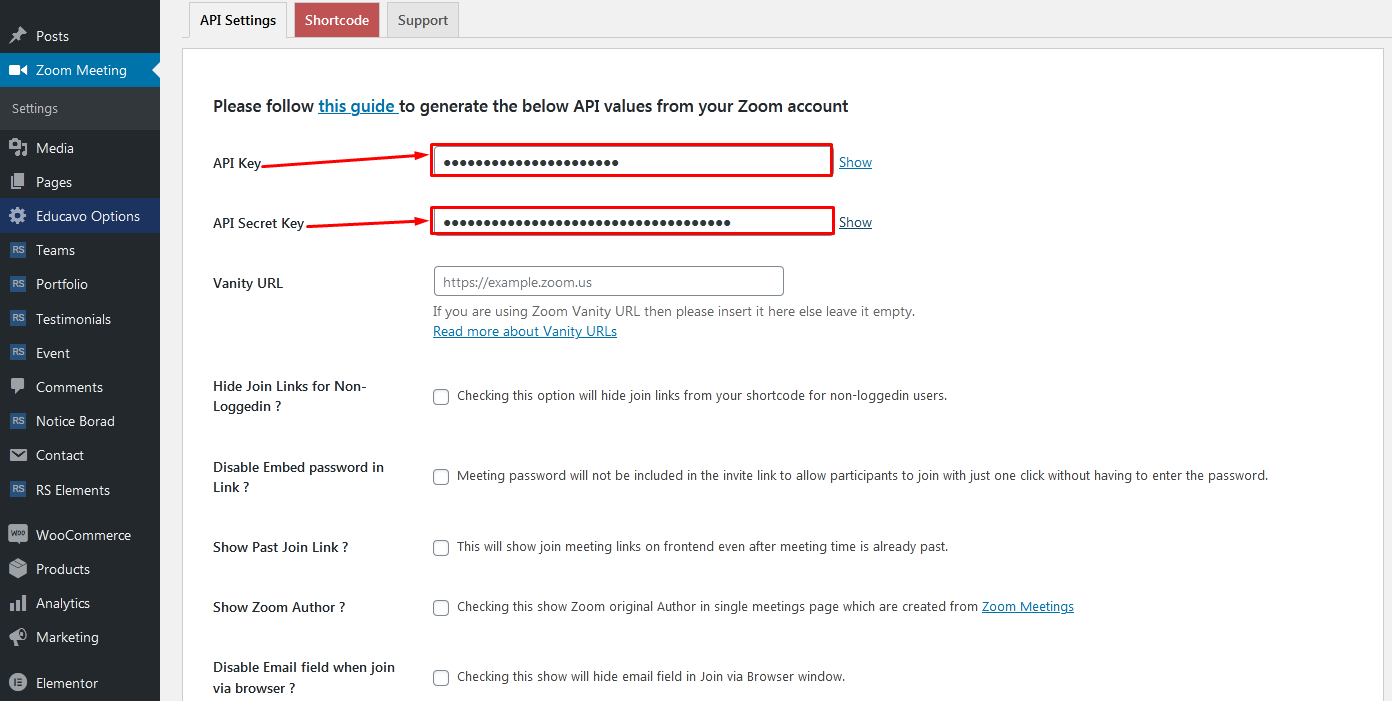Viewport: 1392px width, 701px height.
Task: Open the Zoom Meeting menu item
Action: pos(80,70)
